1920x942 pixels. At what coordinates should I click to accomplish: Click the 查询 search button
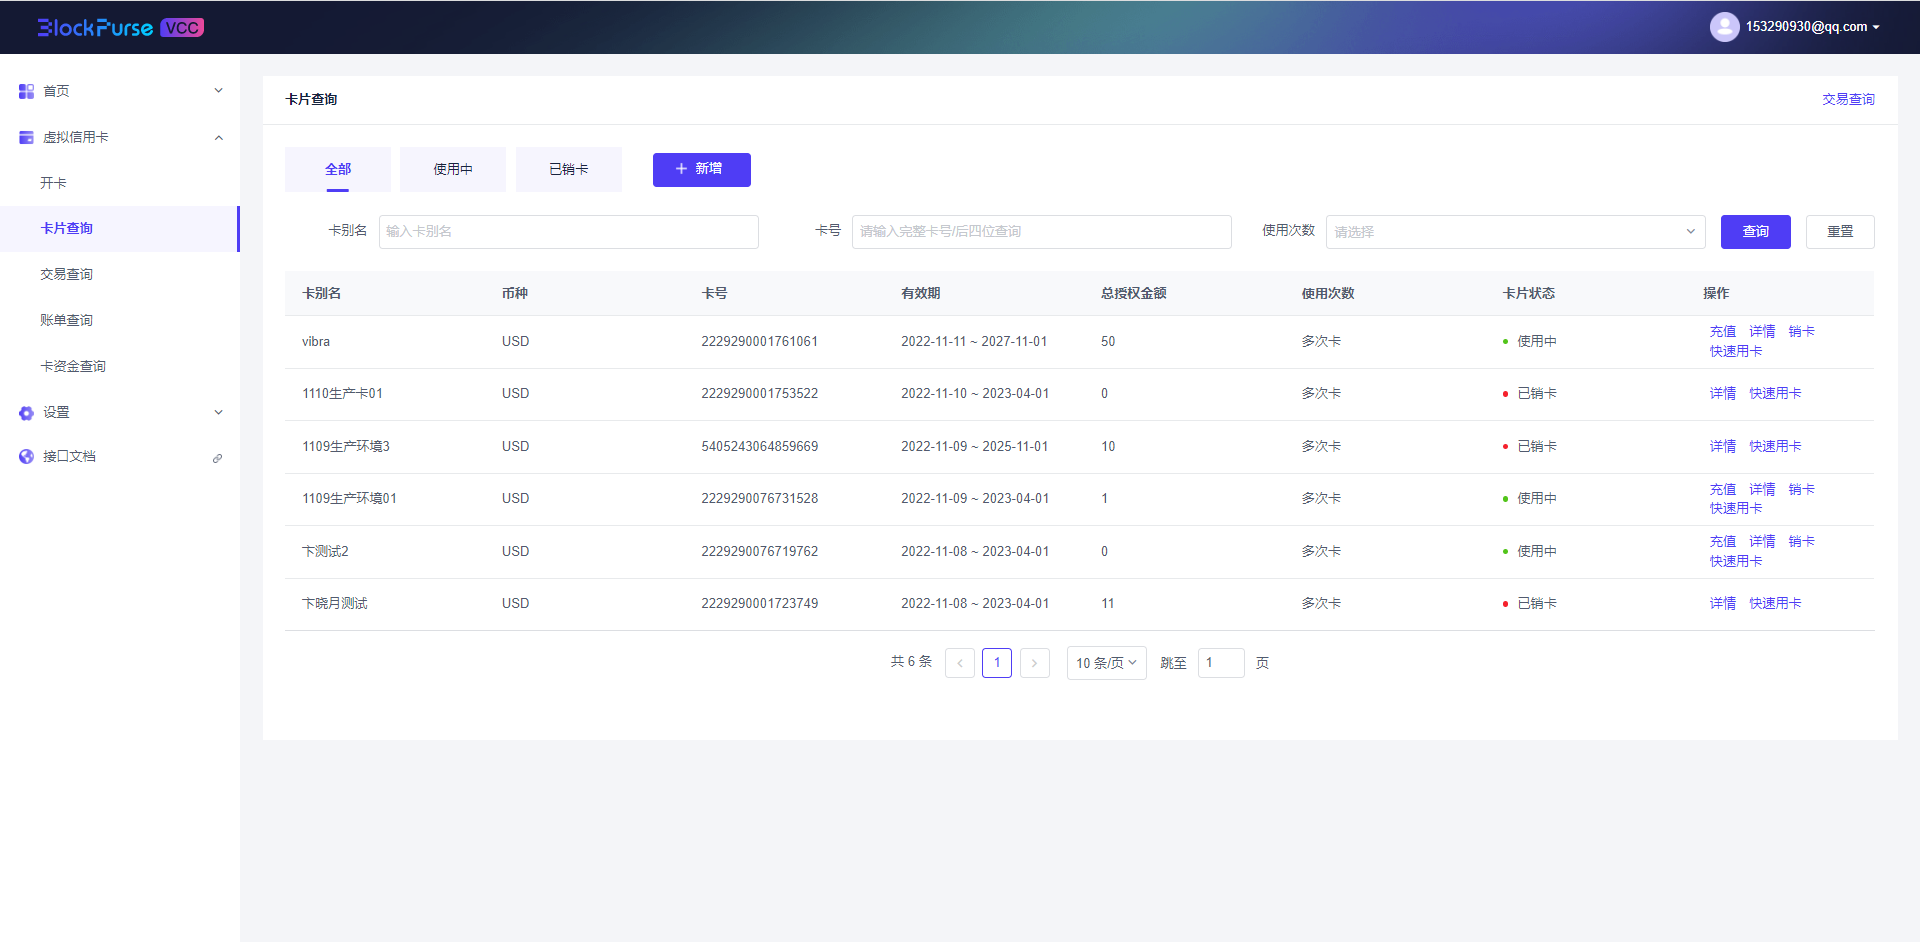click(1756, 231)
